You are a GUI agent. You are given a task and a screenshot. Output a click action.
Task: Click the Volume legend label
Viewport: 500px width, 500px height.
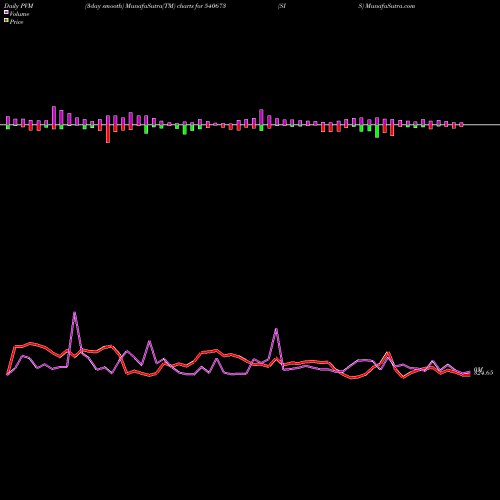click(19, 14)
